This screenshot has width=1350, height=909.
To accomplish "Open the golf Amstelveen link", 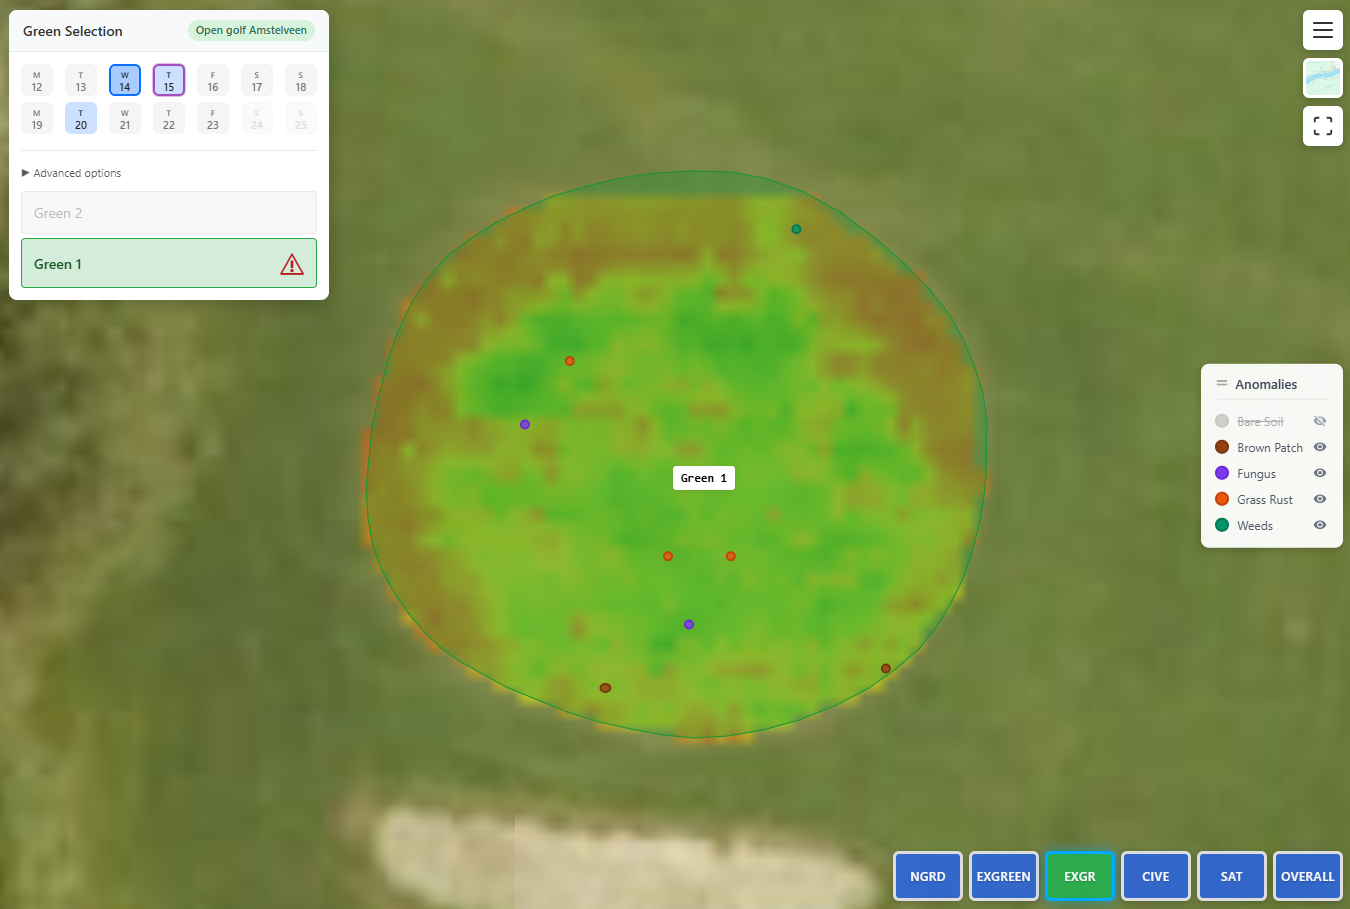I will pyautogui.click(x=251, y=31).
